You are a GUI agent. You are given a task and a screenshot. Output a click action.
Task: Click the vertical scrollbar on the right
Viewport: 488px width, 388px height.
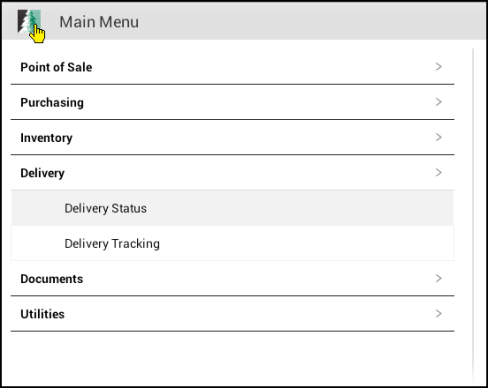pos(473,216)
